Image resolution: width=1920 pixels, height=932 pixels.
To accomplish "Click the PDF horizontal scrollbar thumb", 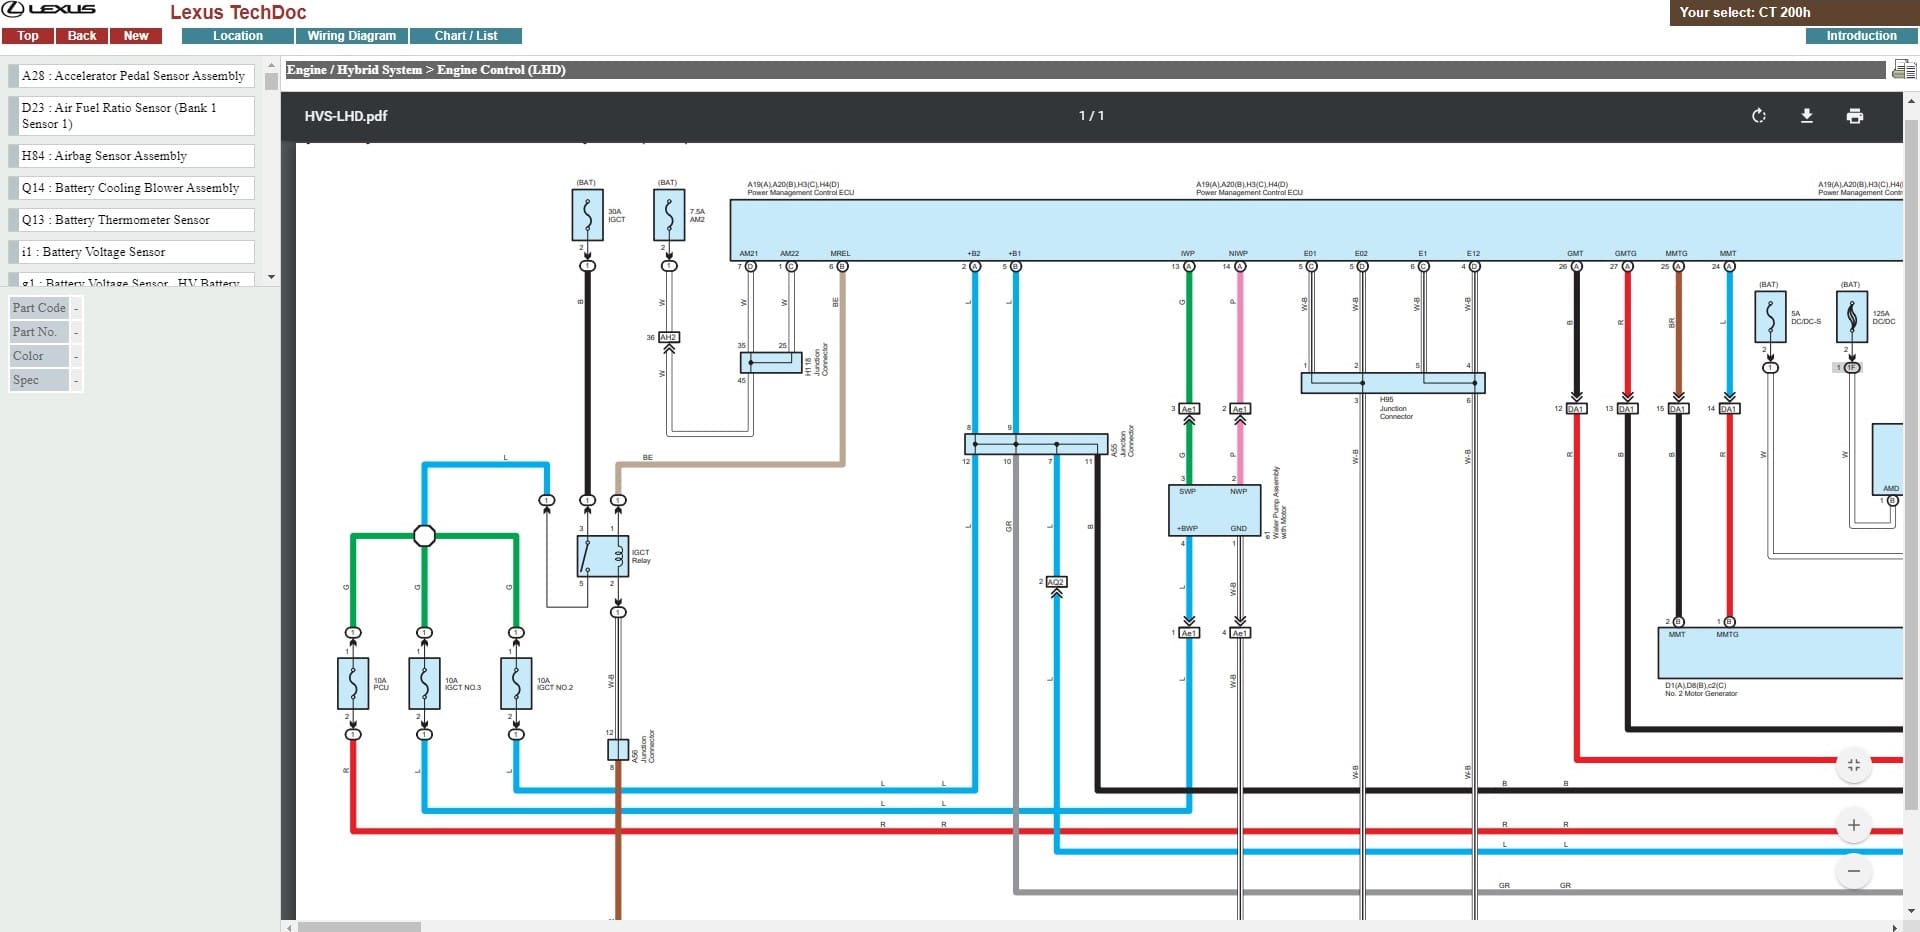I will [x=359, y=927].
